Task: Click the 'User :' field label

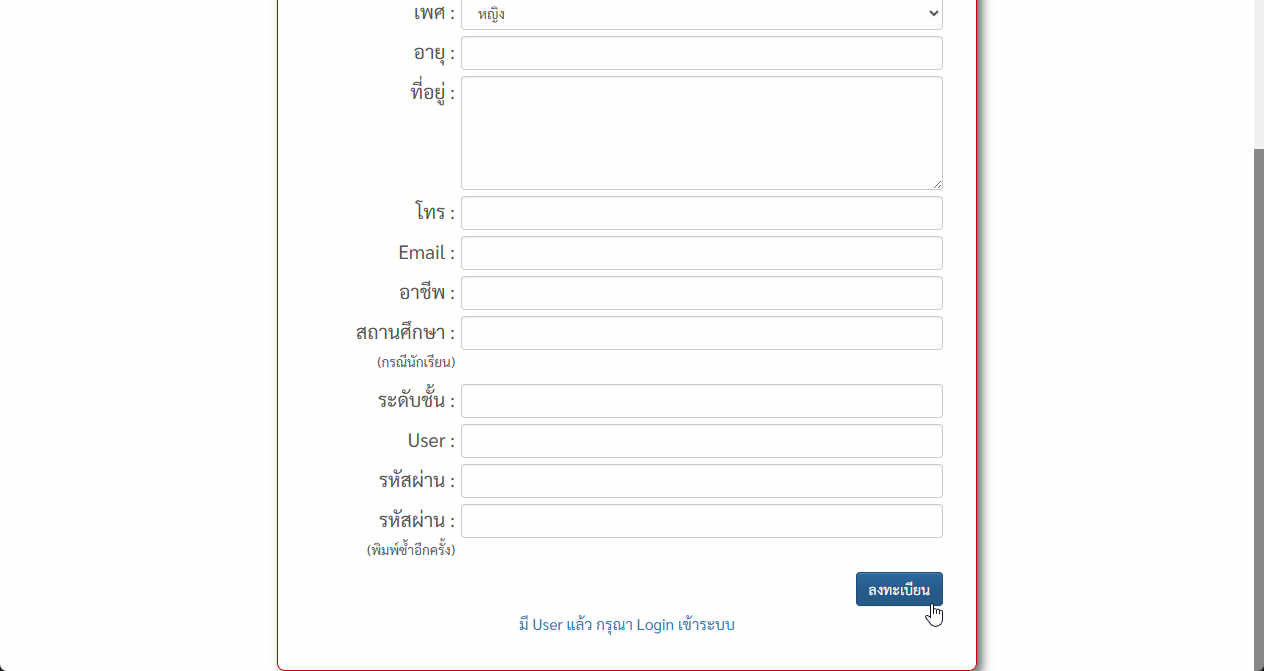Action: (x=431, y=441)
